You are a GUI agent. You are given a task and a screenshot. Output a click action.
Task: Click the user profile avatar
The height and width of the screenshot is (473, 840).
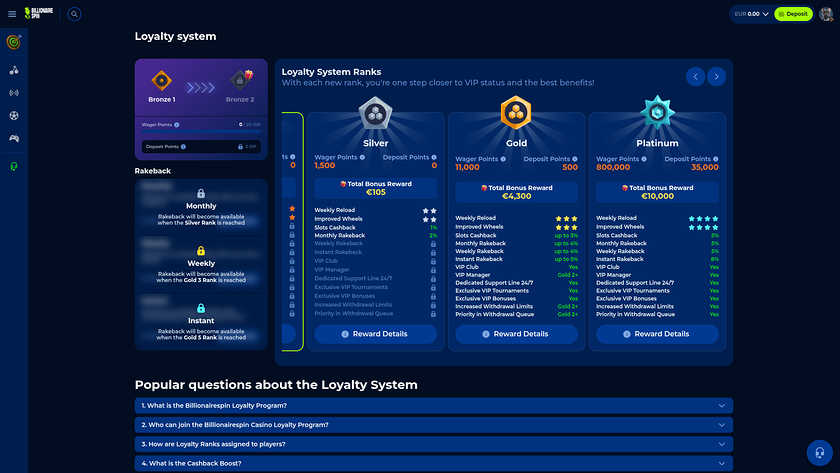825,14
